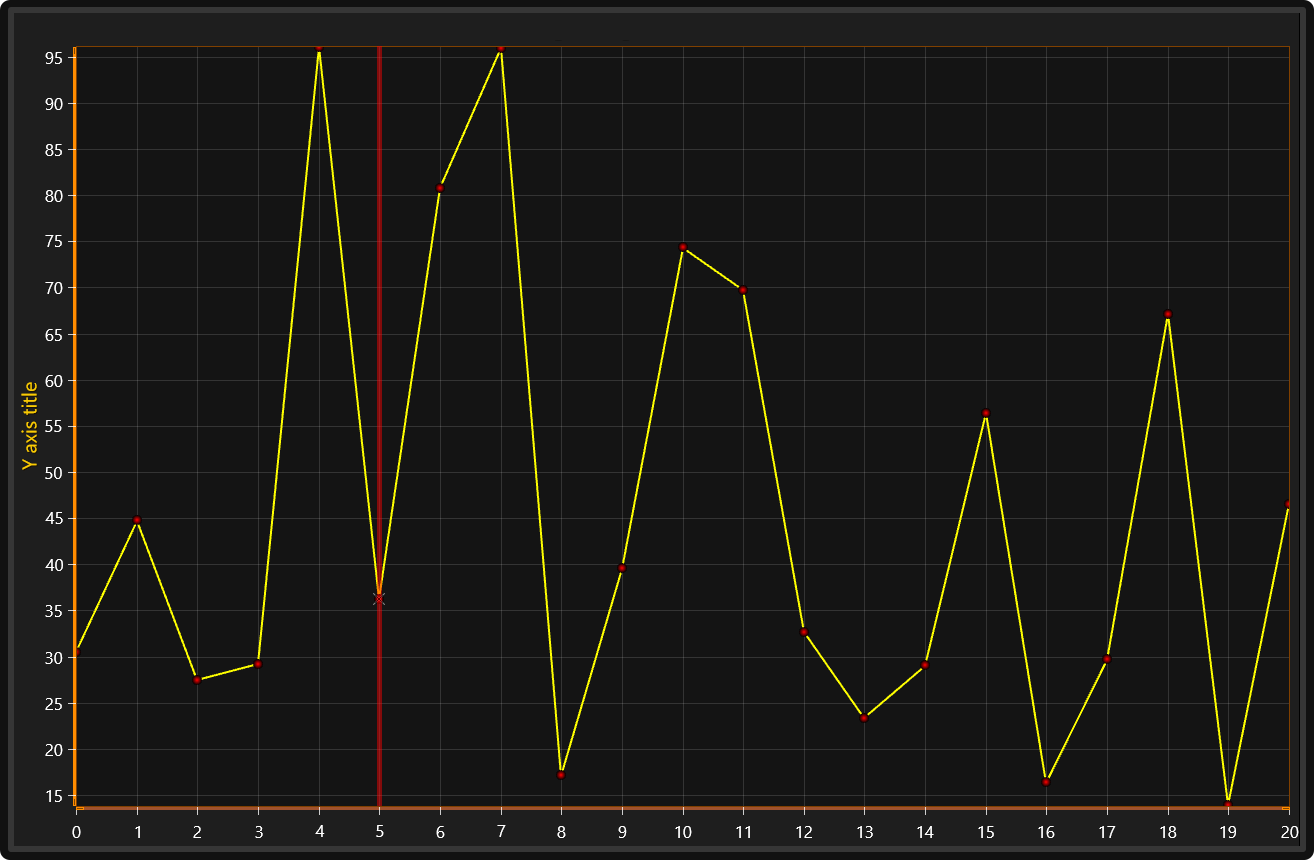
Task: Select the data point at x=14
Action: [x=925, y=665]
